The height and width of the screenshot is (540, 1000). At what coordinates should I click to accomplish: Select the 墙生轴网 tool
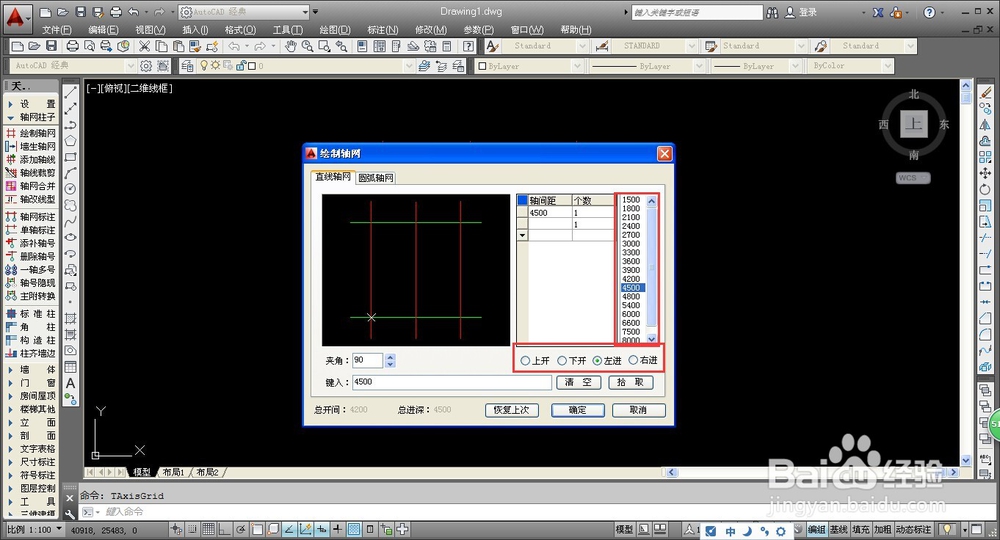tap(31, 147)
